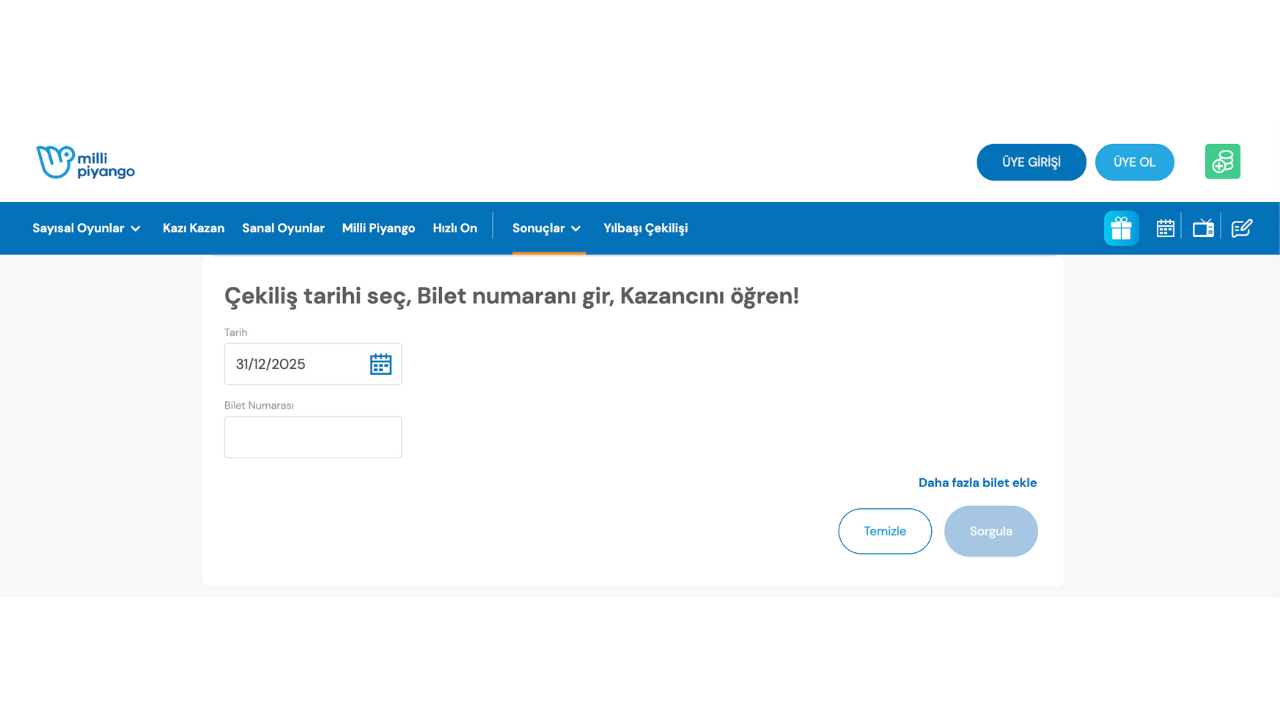1280x720 pixels.
Task: Click the ÜYE OL button
Action: pos(1134,162)
